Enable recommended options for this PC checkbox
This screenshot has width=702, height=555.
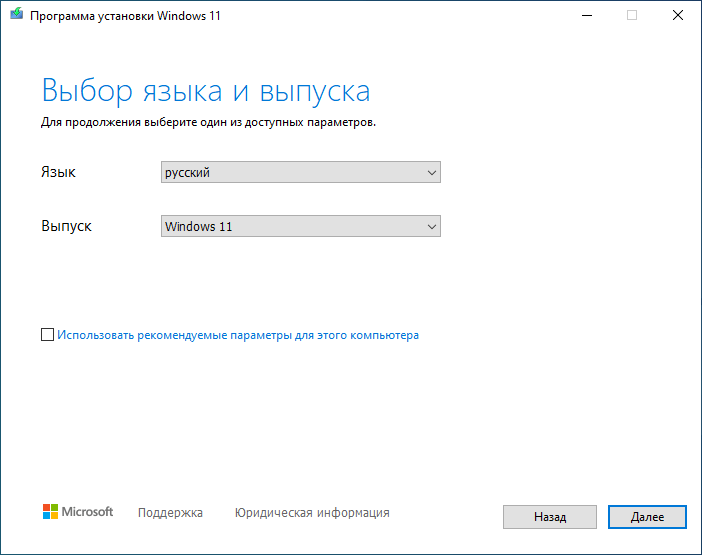(x=47, y=334)
